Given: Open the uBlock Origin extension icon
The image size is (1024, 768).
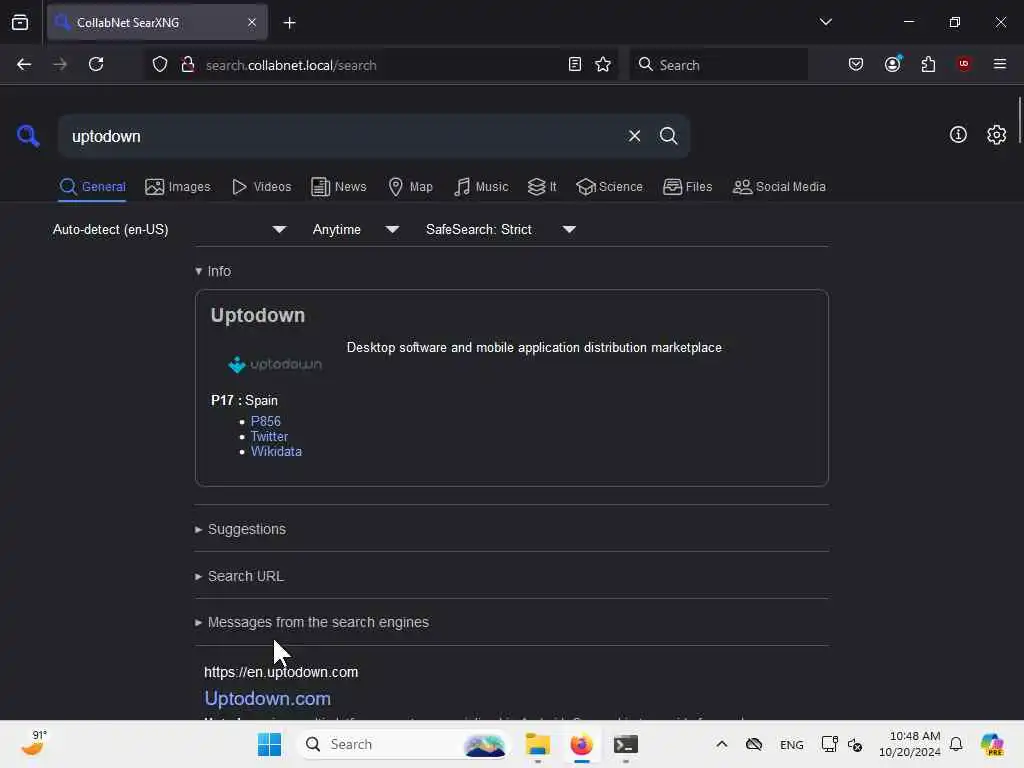Looking at the screenshot, I should tap(964, 64).
